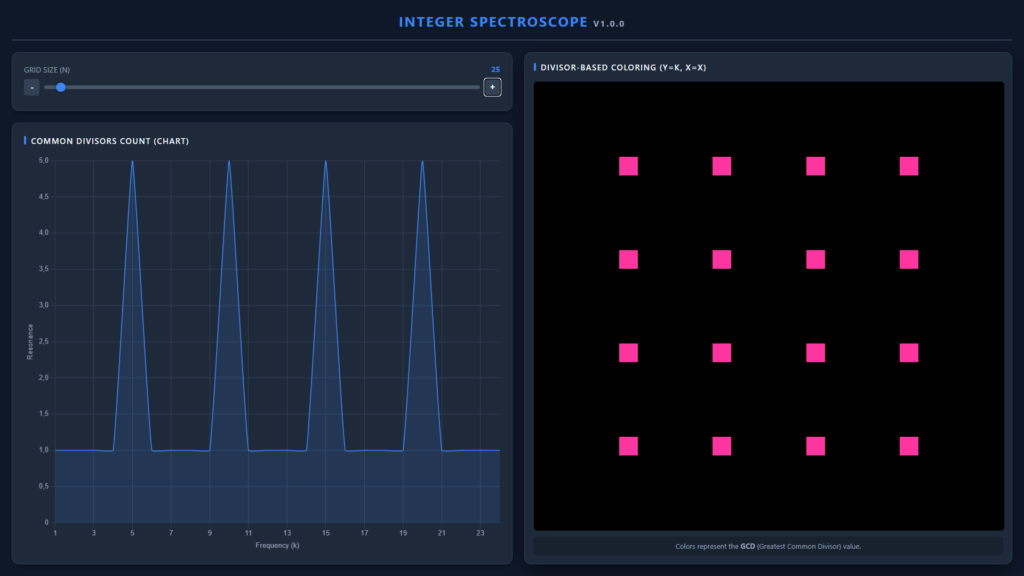Click the middle of the Grid Size slider track
Viewport: 1024px width, 576px height.
pyautogui.click(x=262, y=87)
